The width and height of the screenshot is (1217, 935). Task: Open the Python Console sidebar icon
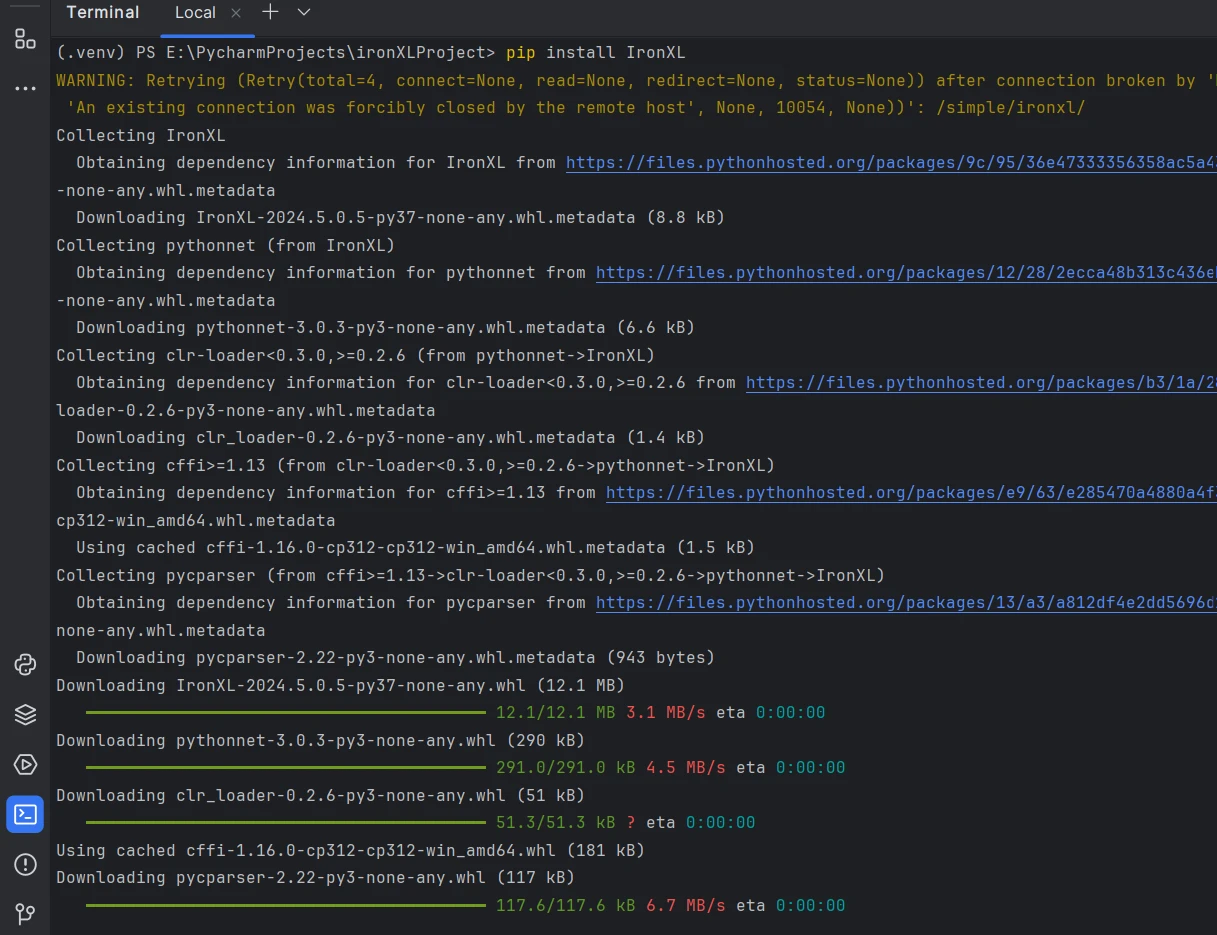click(25, 664)
